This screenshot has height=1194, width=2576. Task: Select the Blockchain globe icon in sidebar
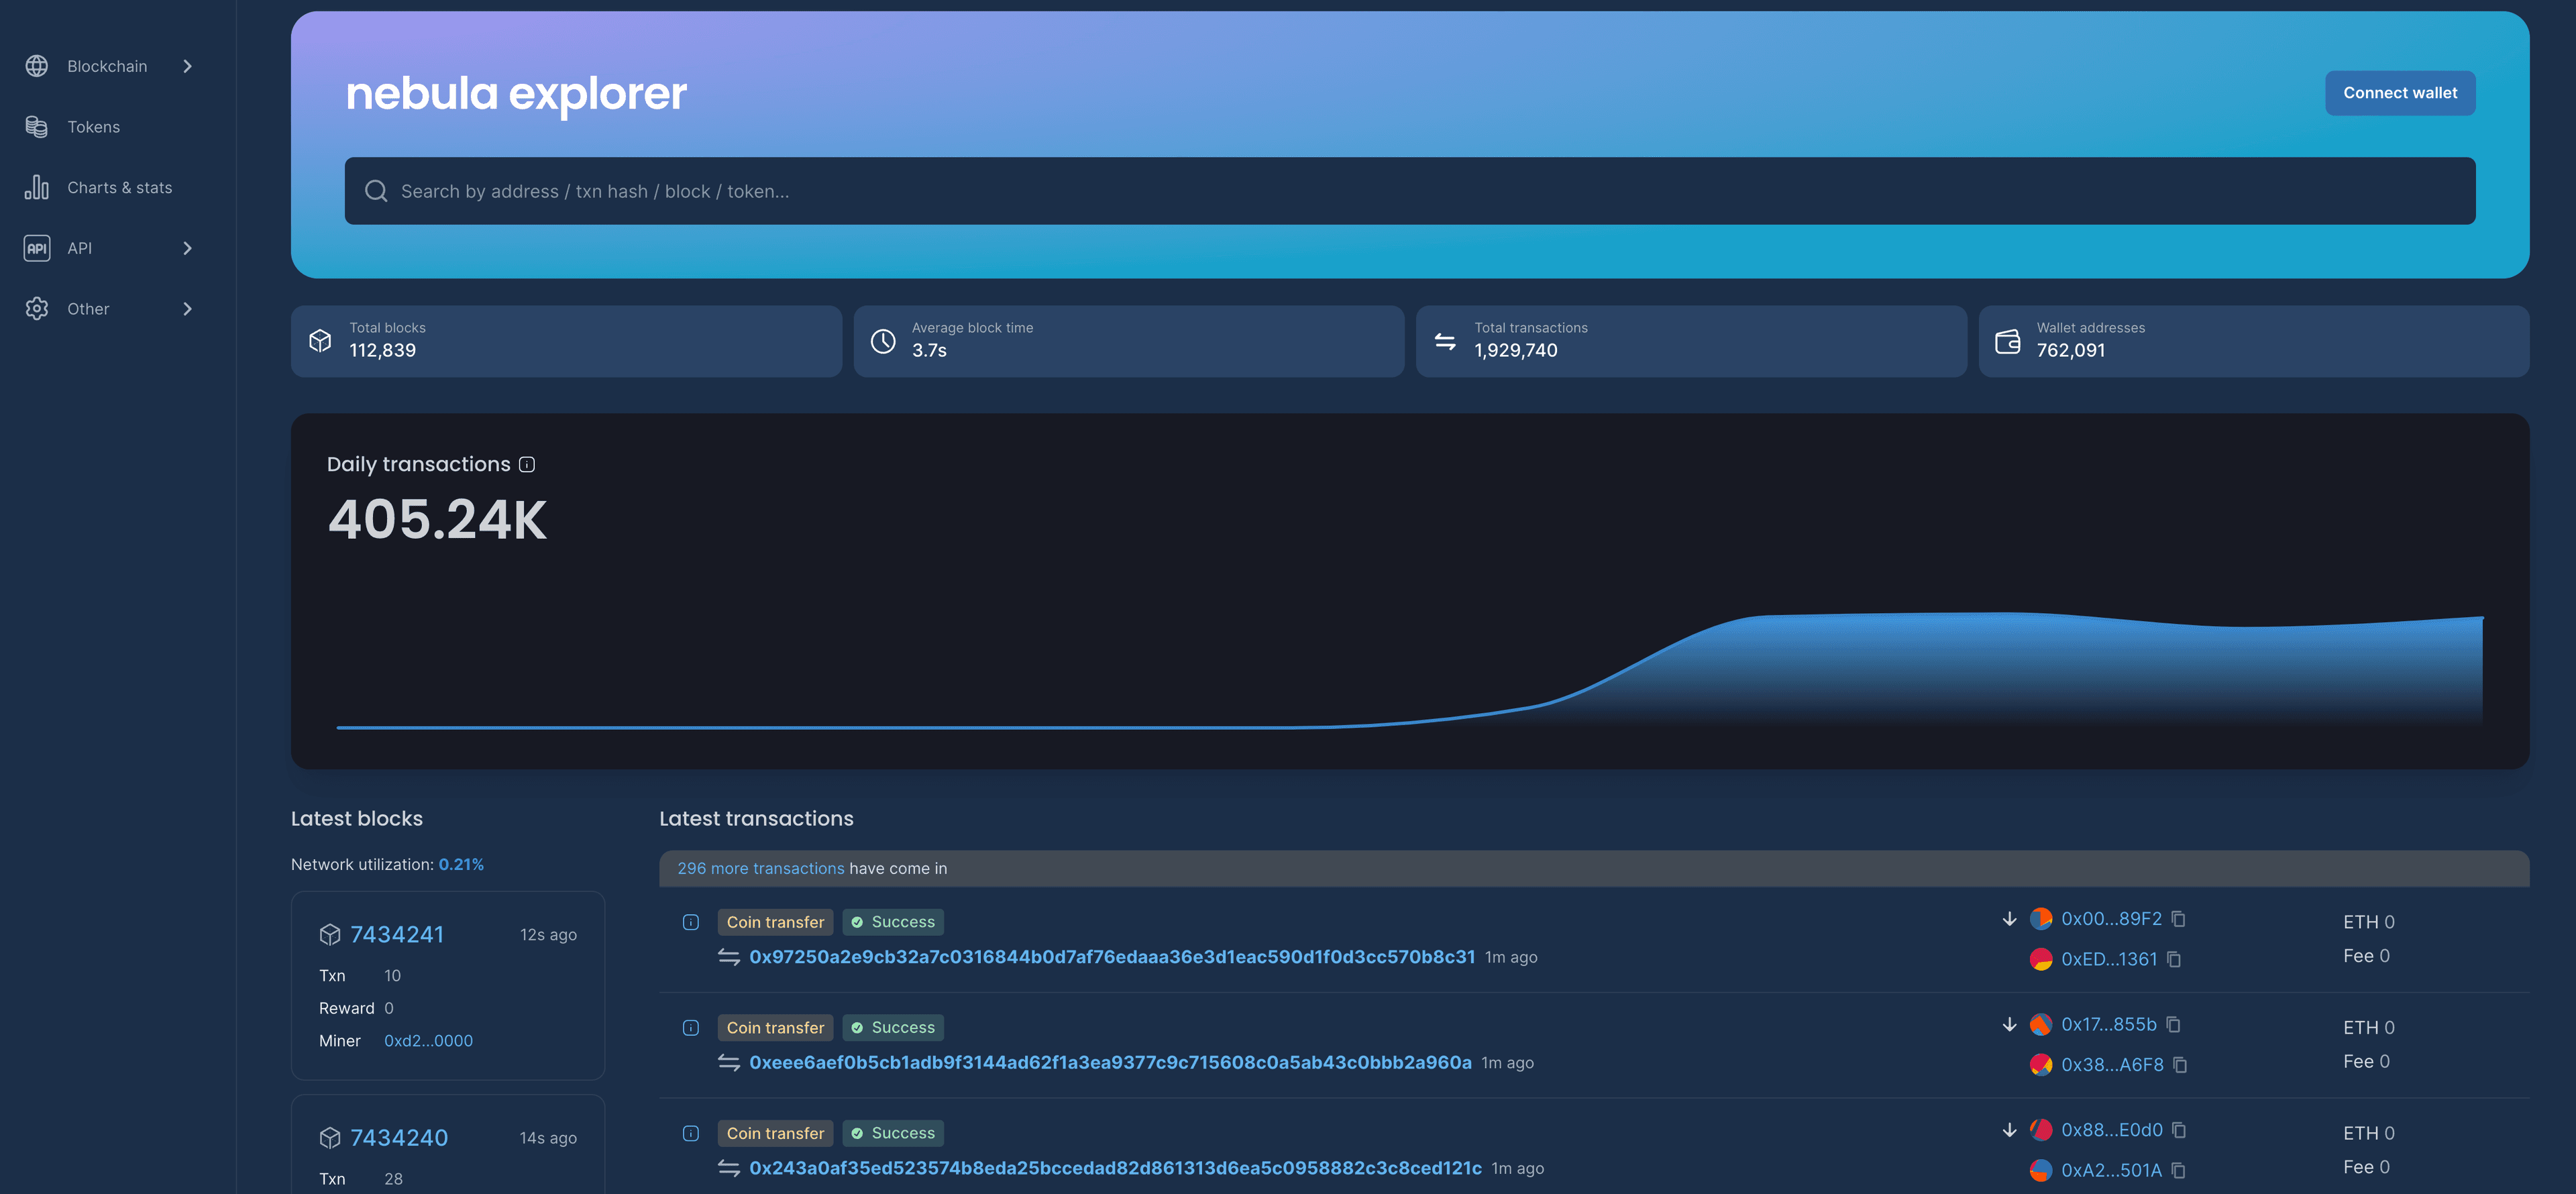click(37, 66)
